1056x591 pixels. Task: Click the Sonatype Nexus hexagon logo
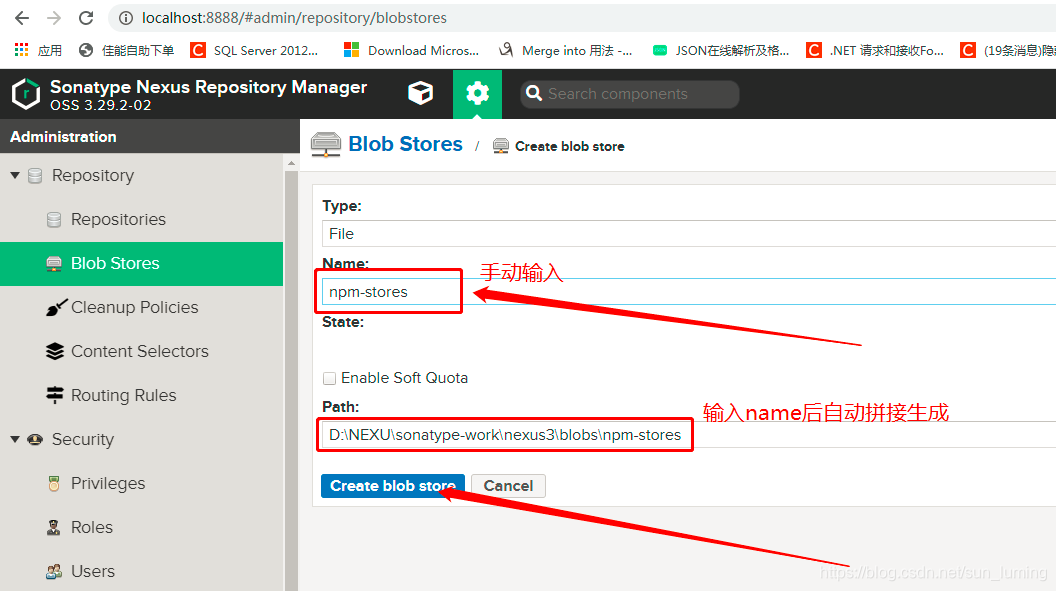[x=26, y=94]
